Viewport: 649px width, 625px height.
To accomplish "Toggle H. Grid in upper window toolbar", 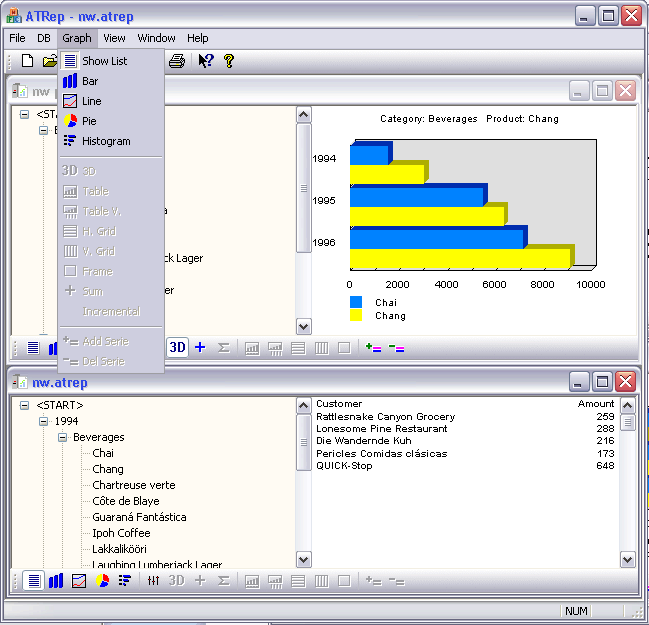I will 298,348.
